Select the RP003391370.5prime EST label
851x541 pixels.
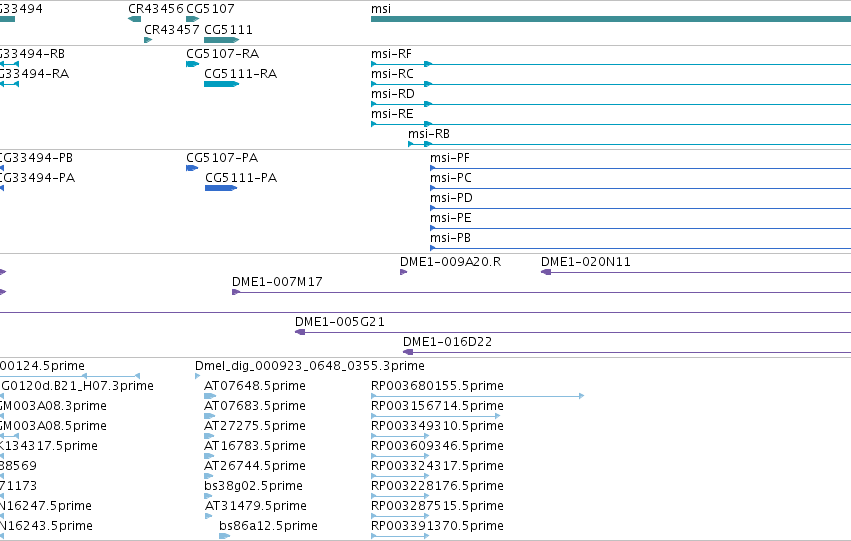(437, 526)
